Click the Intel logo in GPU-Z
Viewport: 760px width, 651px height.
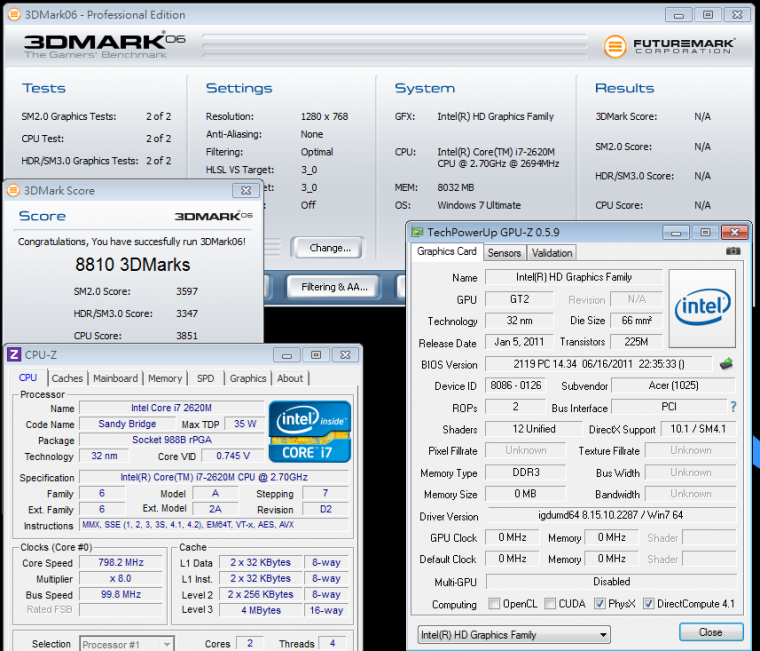coord(702,308)
